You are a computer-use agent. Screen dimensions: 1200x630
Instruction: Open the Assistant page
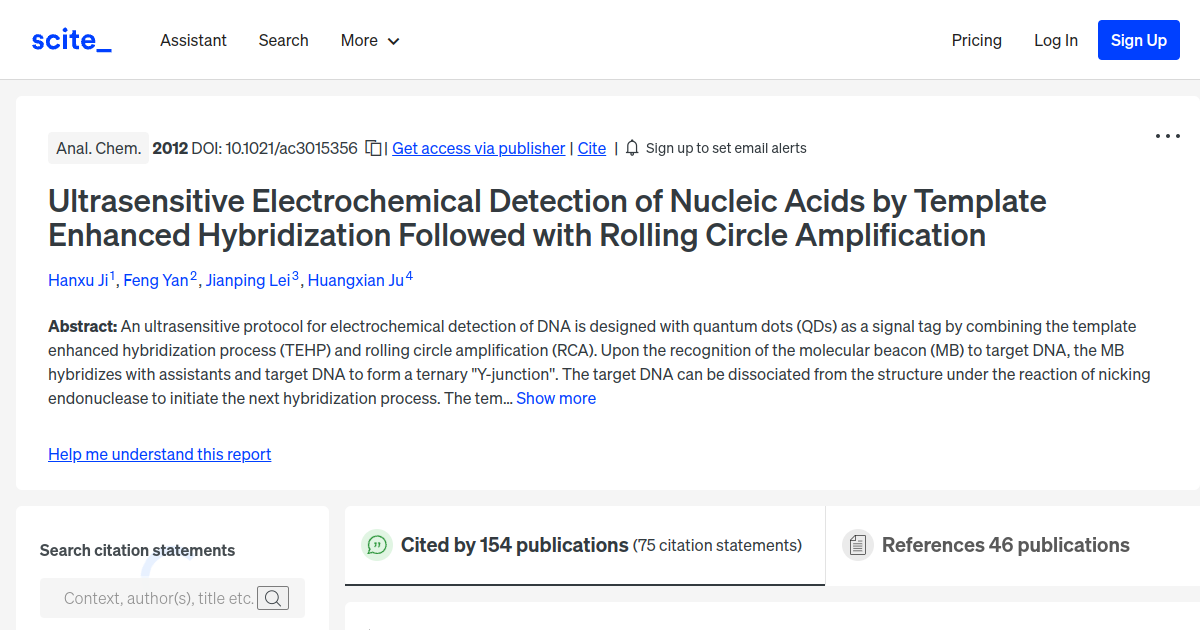193,40
